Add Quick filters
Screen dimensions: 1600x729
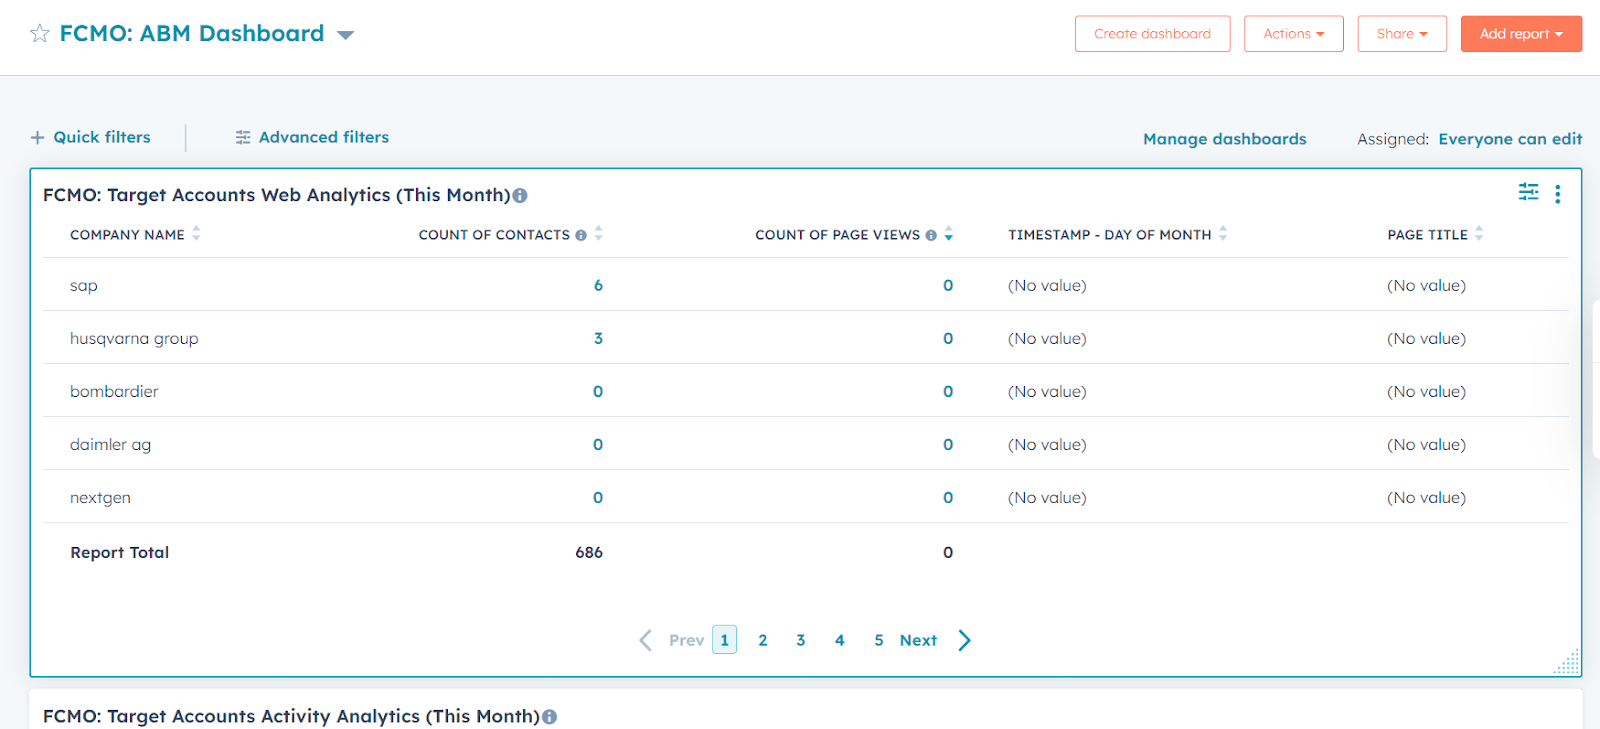pyautogui.click(x=91, y=137)
